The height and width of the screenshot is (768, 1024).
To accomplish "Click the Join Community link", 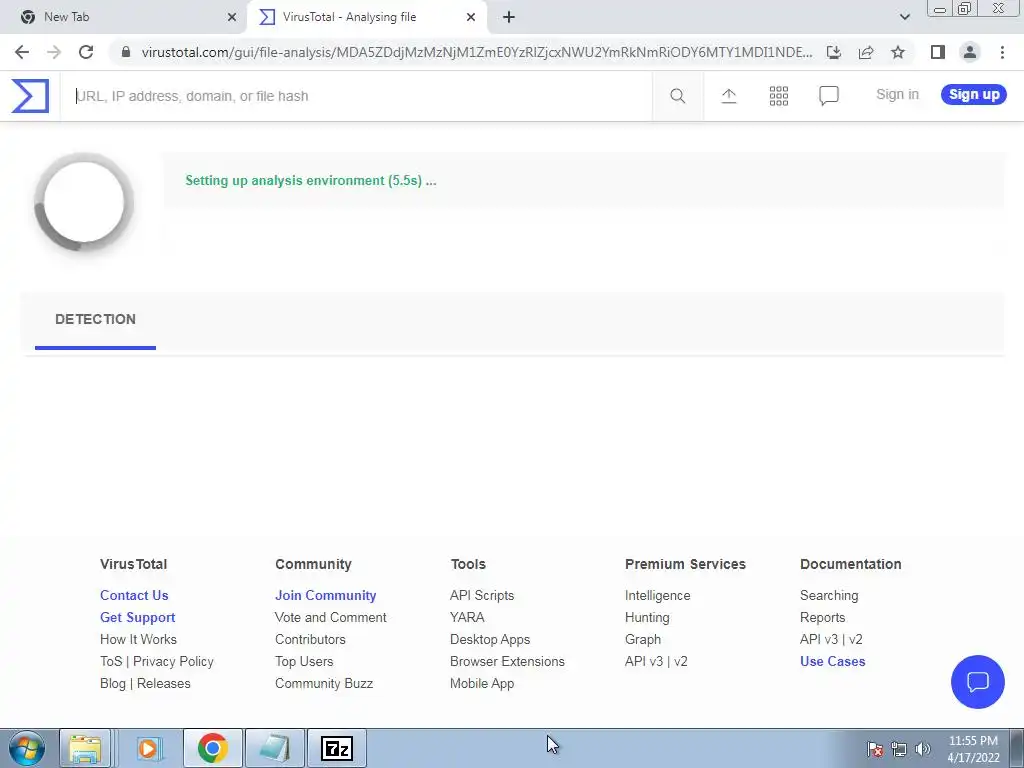I will (x=325, y=596).
